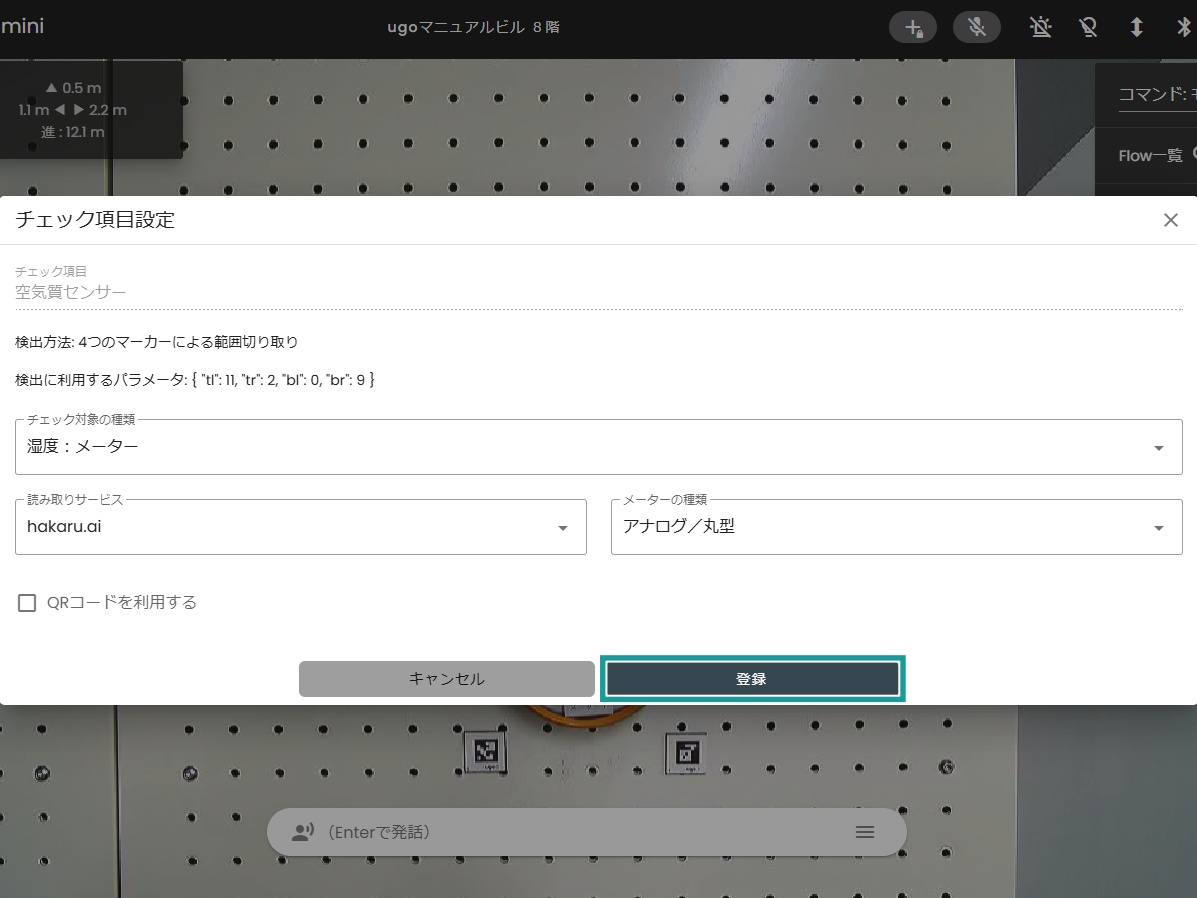Click the vertical height adjustment arrows icon
The image size is (1197, 898).
pyautogui.click(x=1136, y=27)
